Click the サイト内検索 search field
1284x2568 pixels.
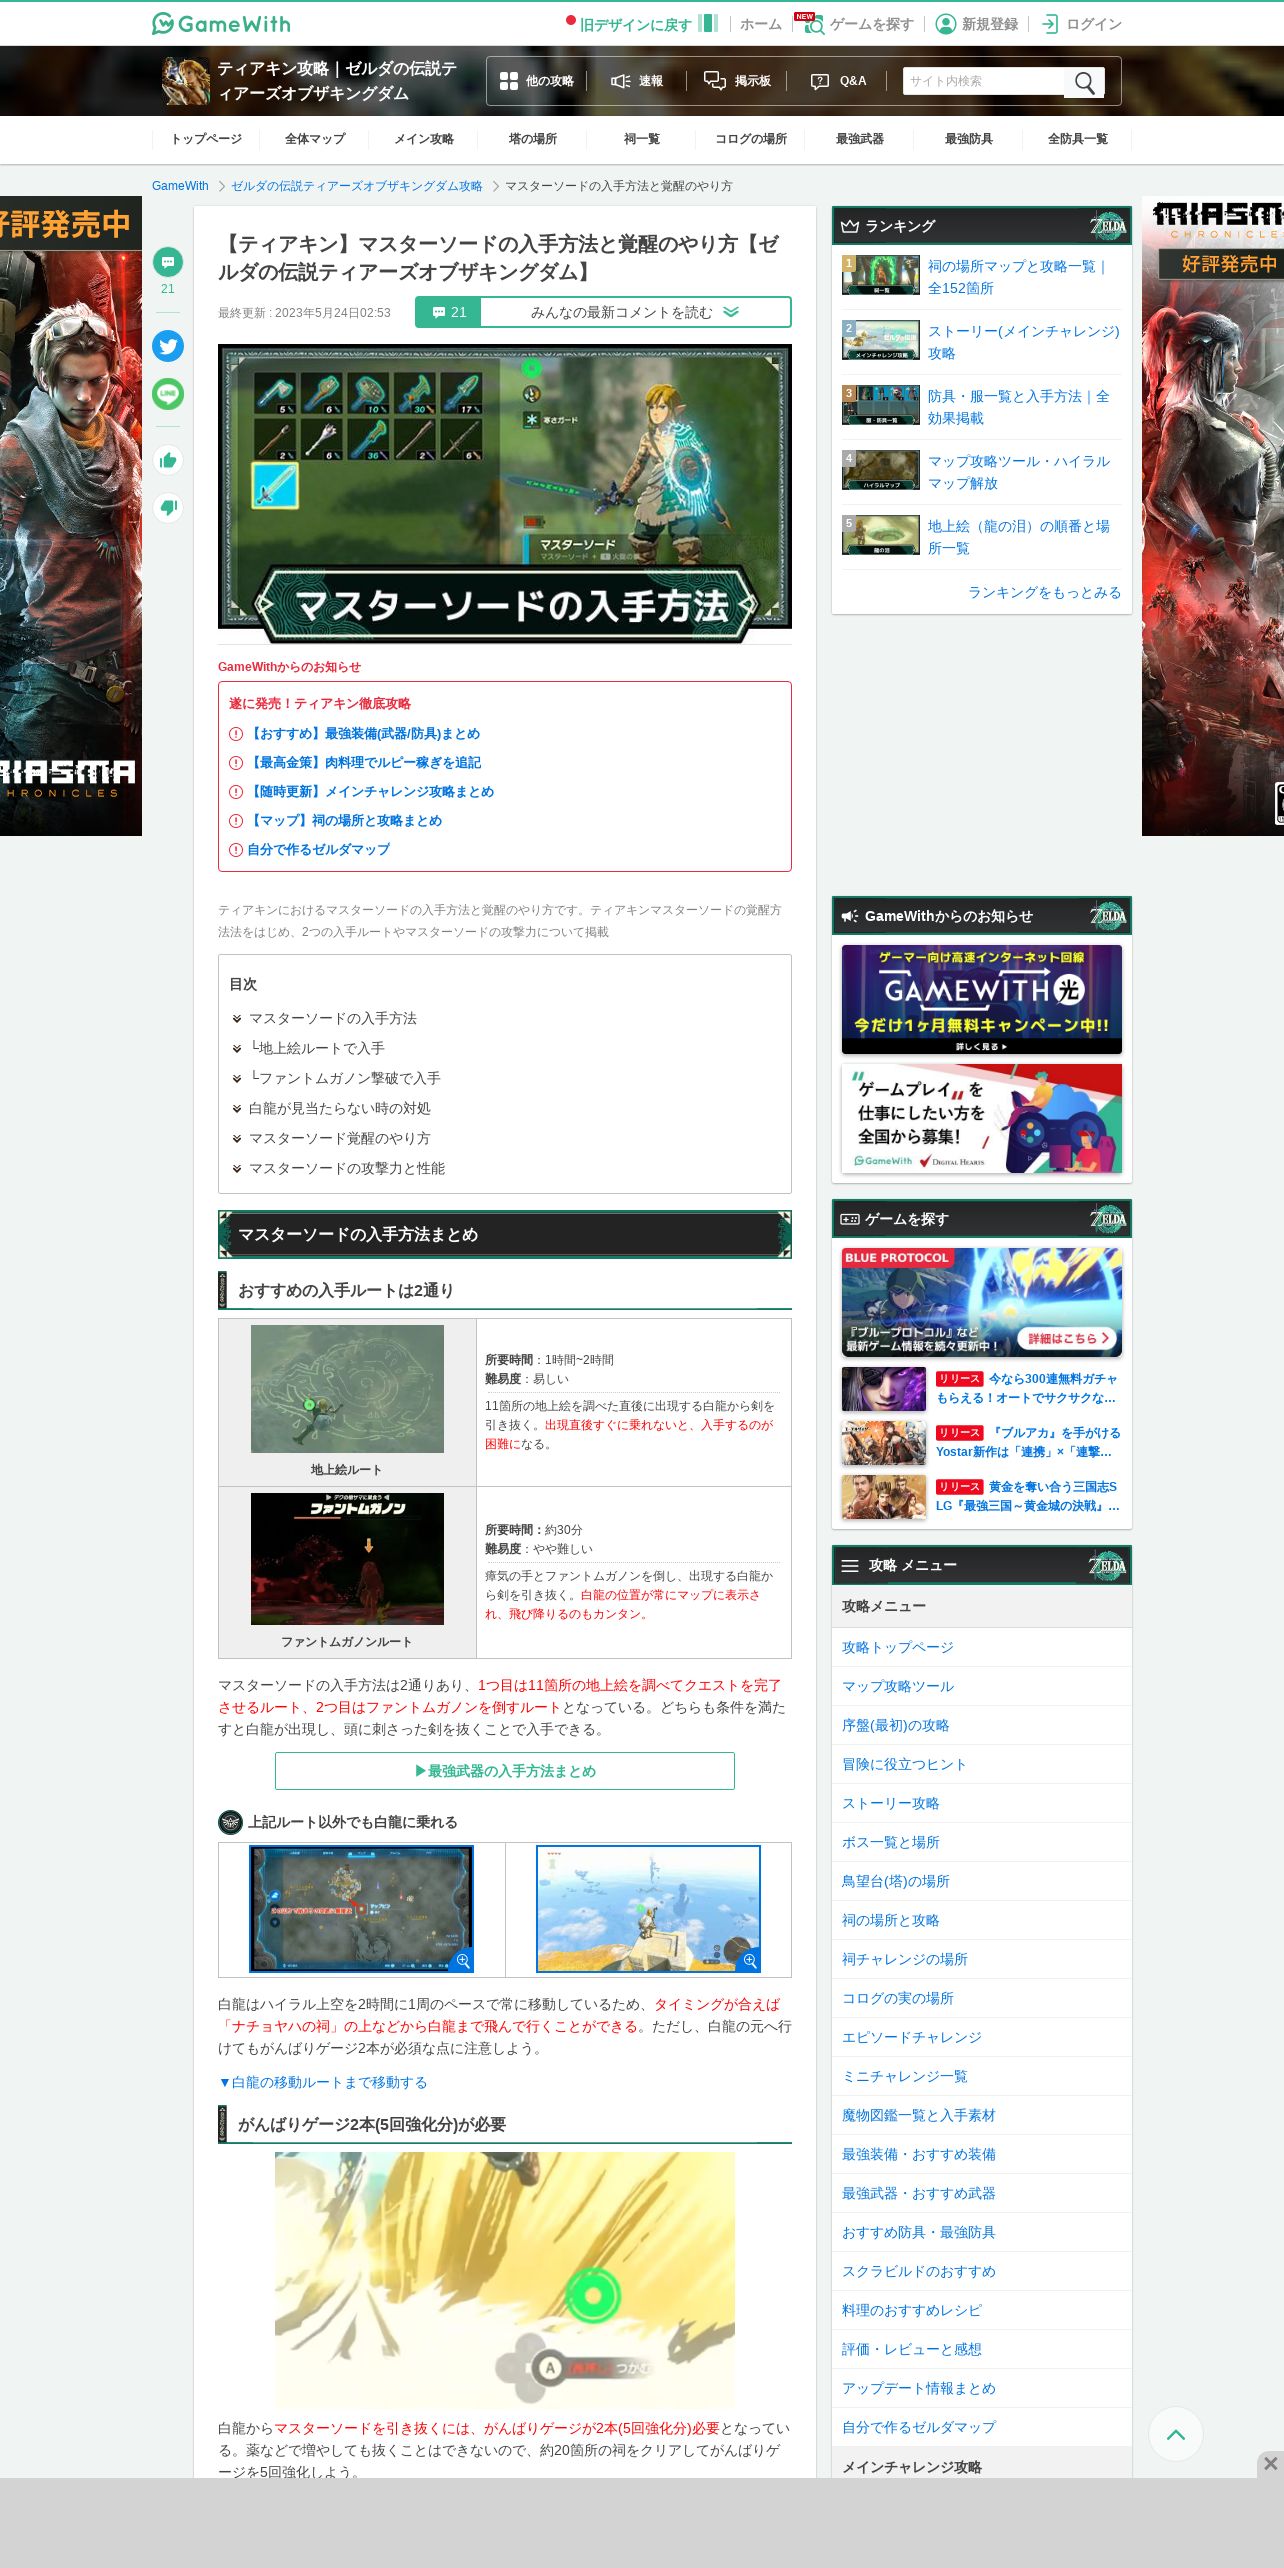pos(985,82)
